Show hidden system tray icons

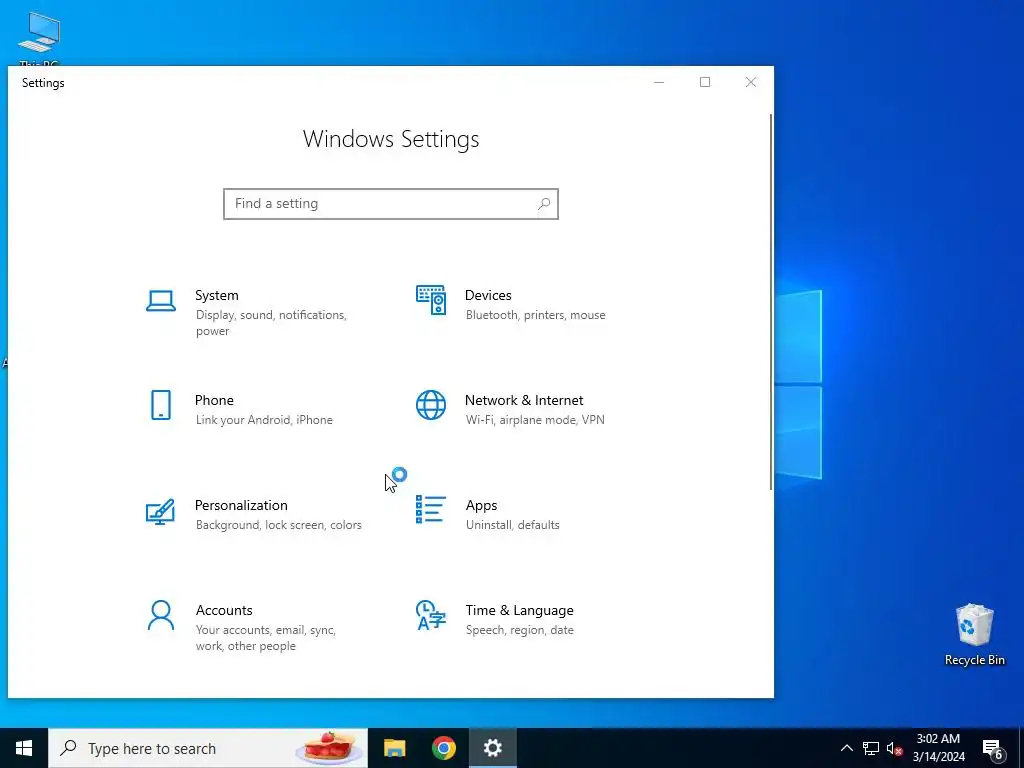(x=846, y=748)
